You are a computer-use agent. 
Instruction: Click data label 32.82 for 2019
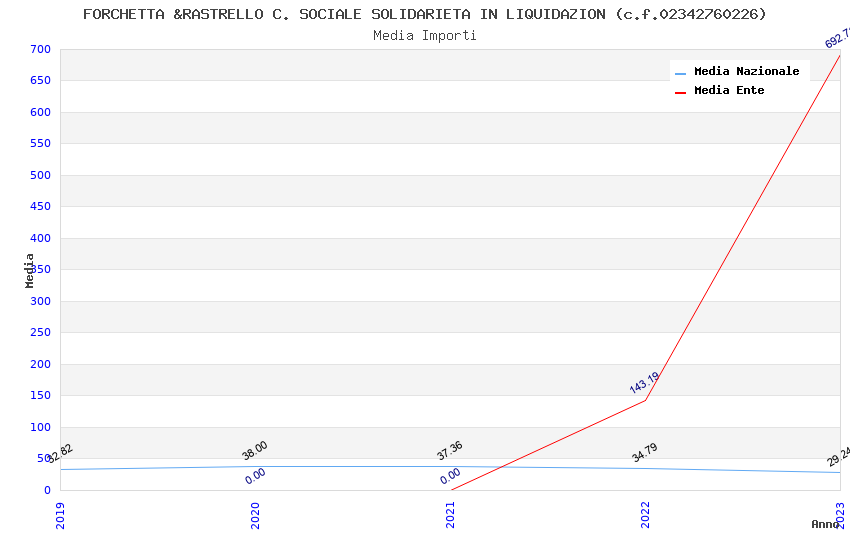[60, 454]
